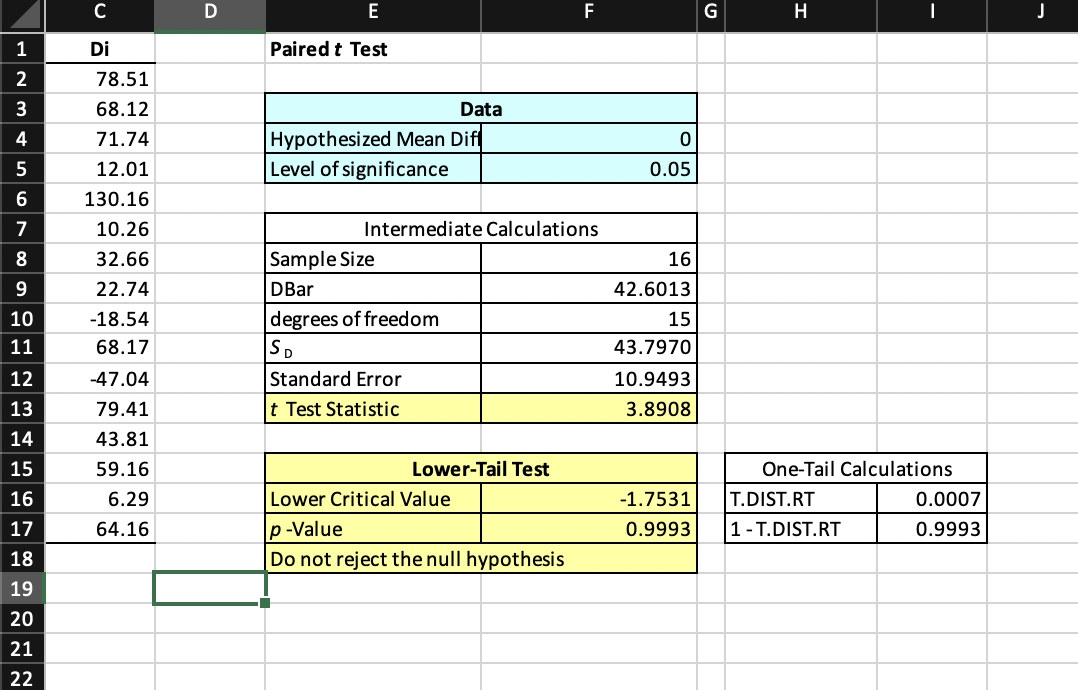Viewport: 1078px width, 690px height.
Task: Click the cell with value 43.81
Action: click(100, 438)
